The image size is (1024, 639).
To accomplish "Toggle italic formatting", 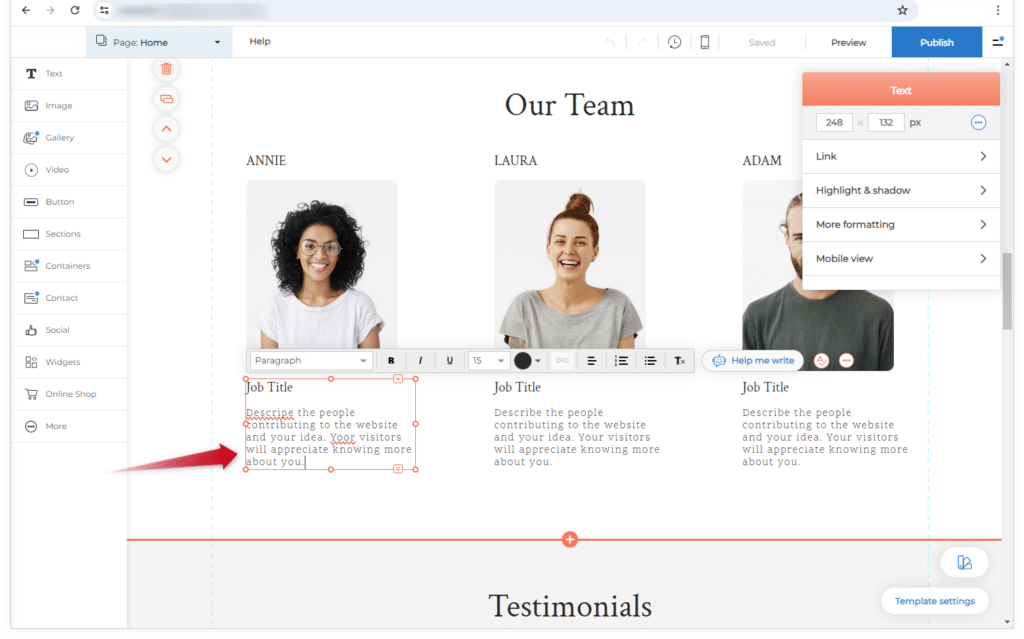I will click(x=420, y=361).
